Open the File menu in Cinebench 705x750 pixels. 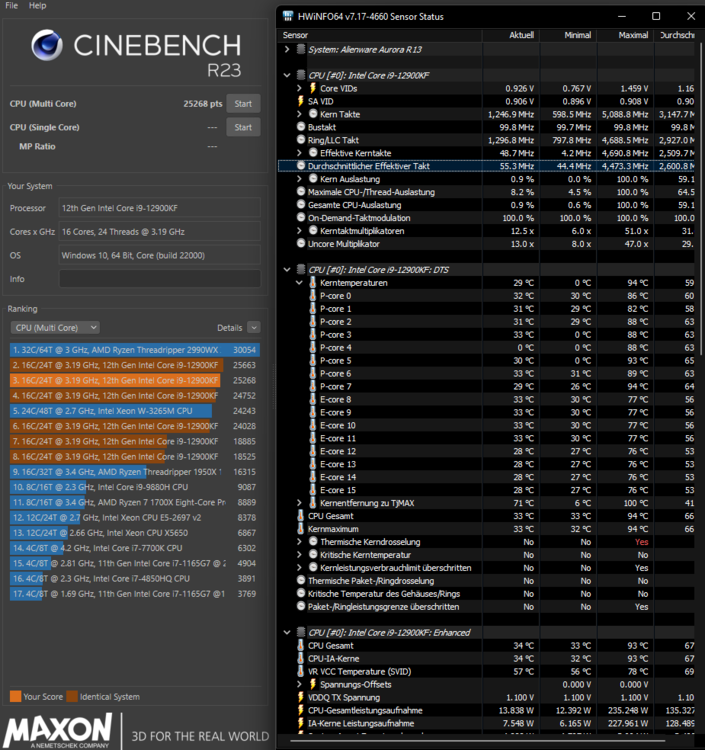click(10, 6)
